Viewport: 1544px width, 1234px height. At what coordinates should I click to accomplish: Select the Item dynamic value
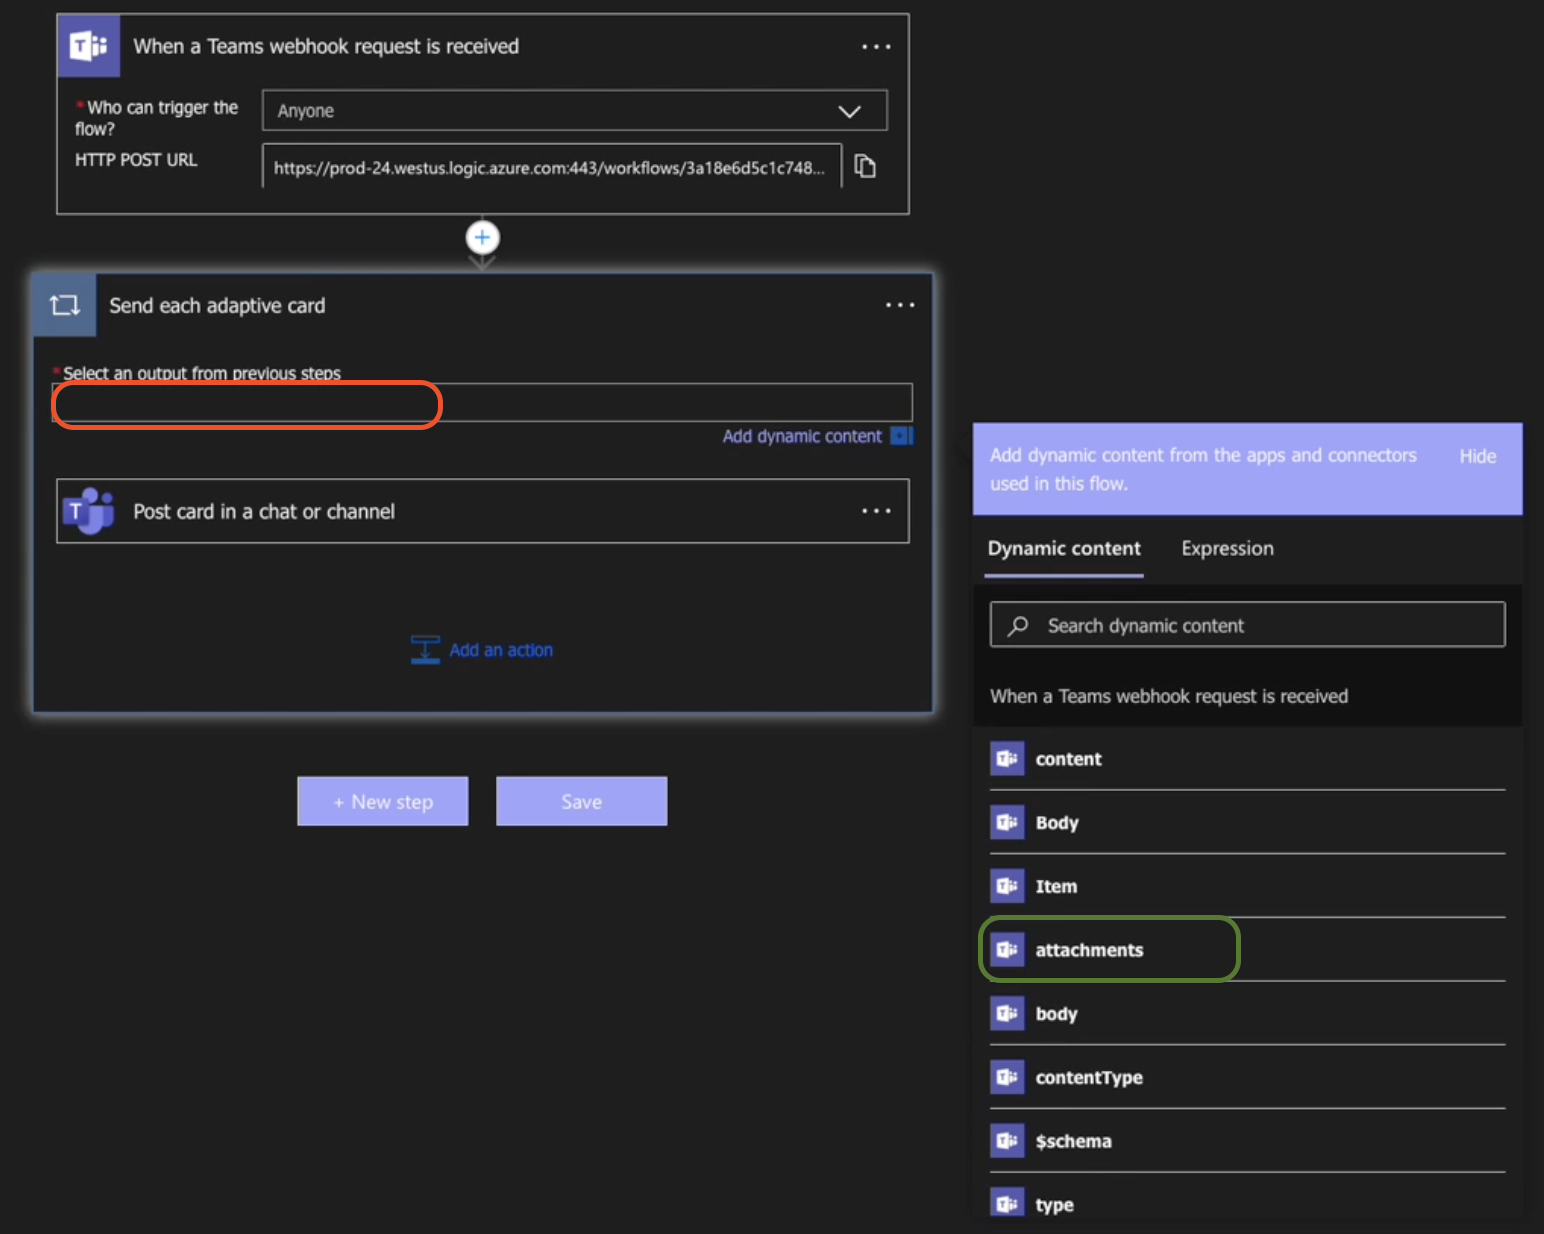pos(1247,886)
